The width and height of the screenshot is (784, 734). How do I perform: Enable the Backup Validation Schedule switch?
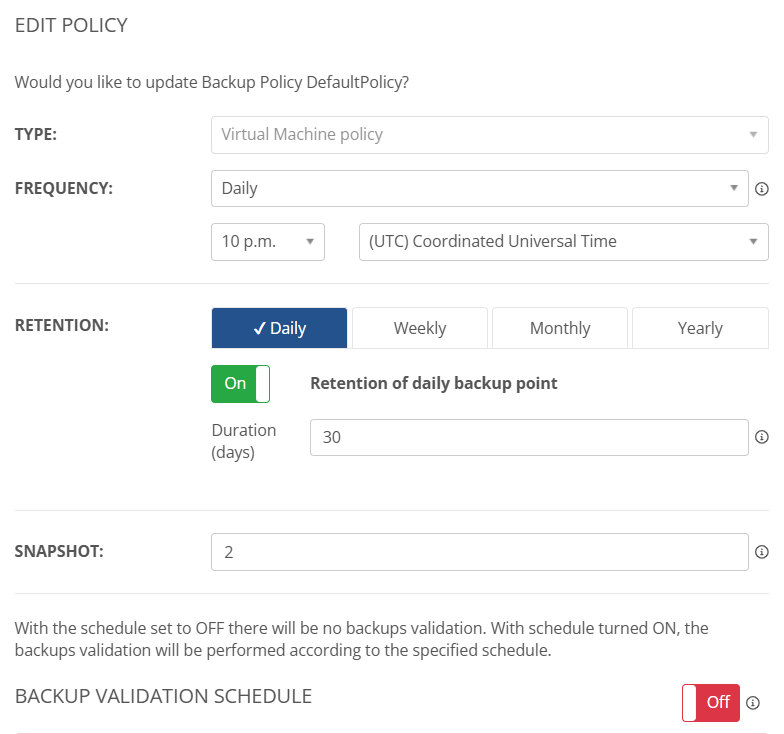(x=710, y=702)
